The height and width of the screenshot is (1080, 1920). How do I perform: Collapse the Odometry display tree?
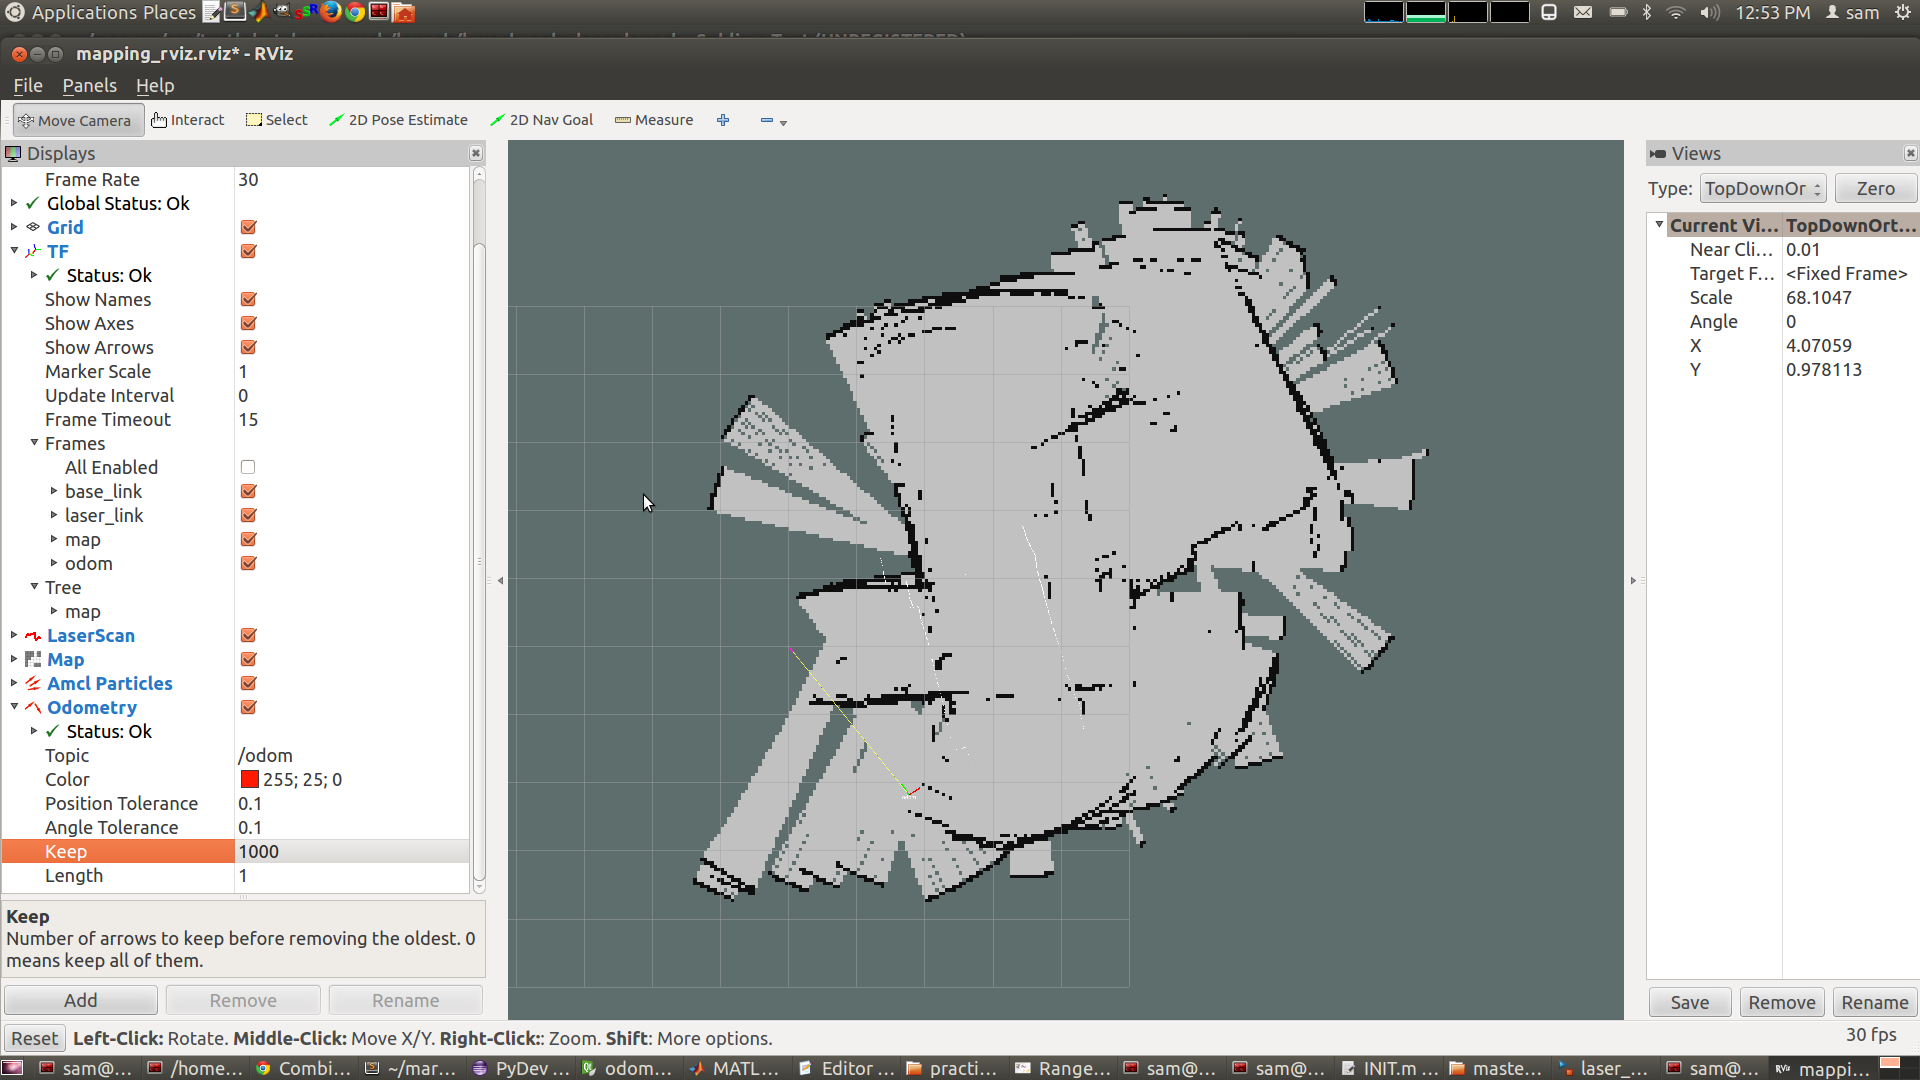(14, 707)
